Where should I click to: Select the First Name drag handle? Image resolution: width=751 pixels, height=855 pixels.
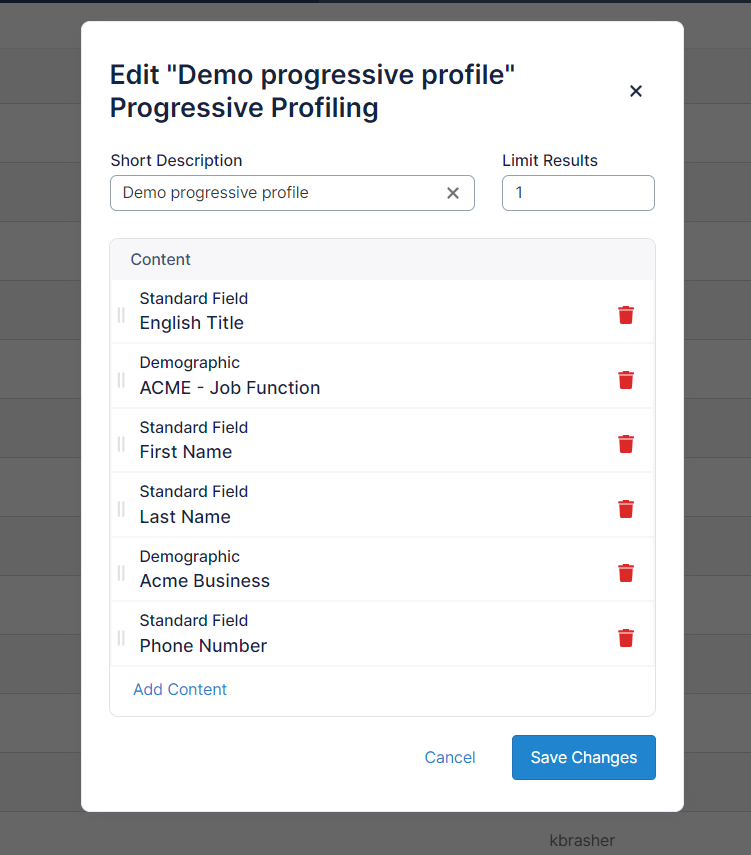121,444
